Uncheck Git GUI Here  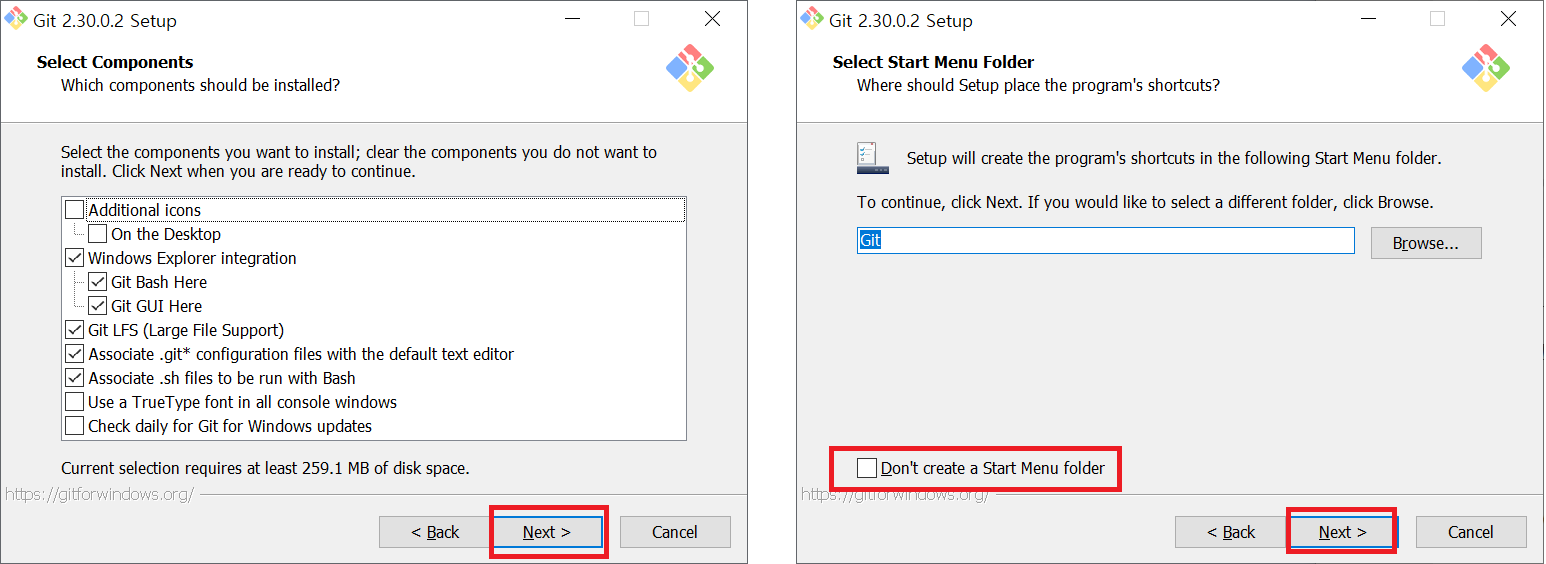[x=98, y=306]
